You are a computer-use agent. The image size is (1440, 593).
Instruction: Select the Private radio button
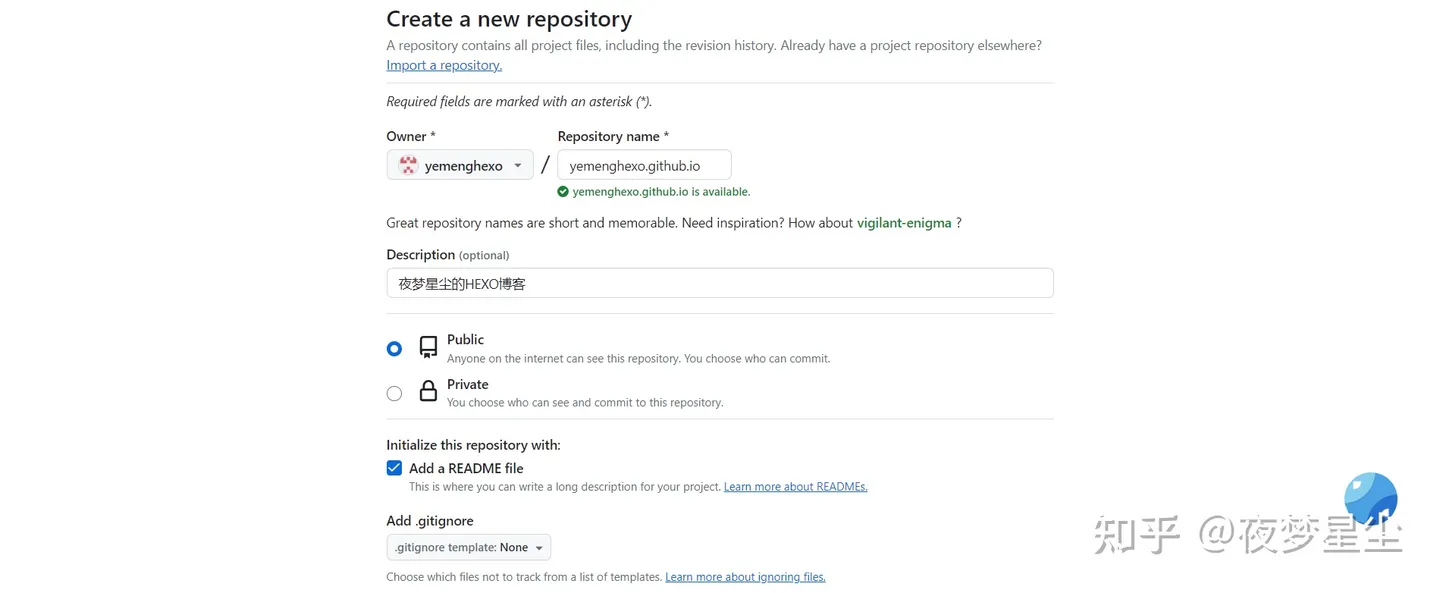coord(394,393)
